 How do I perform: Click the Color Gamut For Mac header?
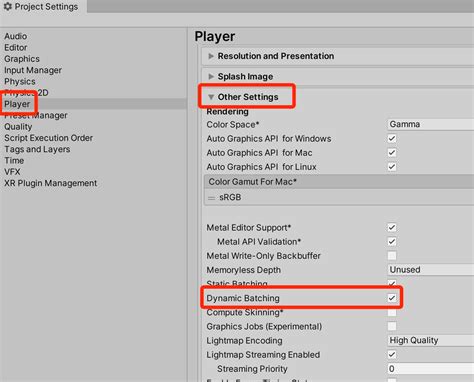[x=339, y=182]
